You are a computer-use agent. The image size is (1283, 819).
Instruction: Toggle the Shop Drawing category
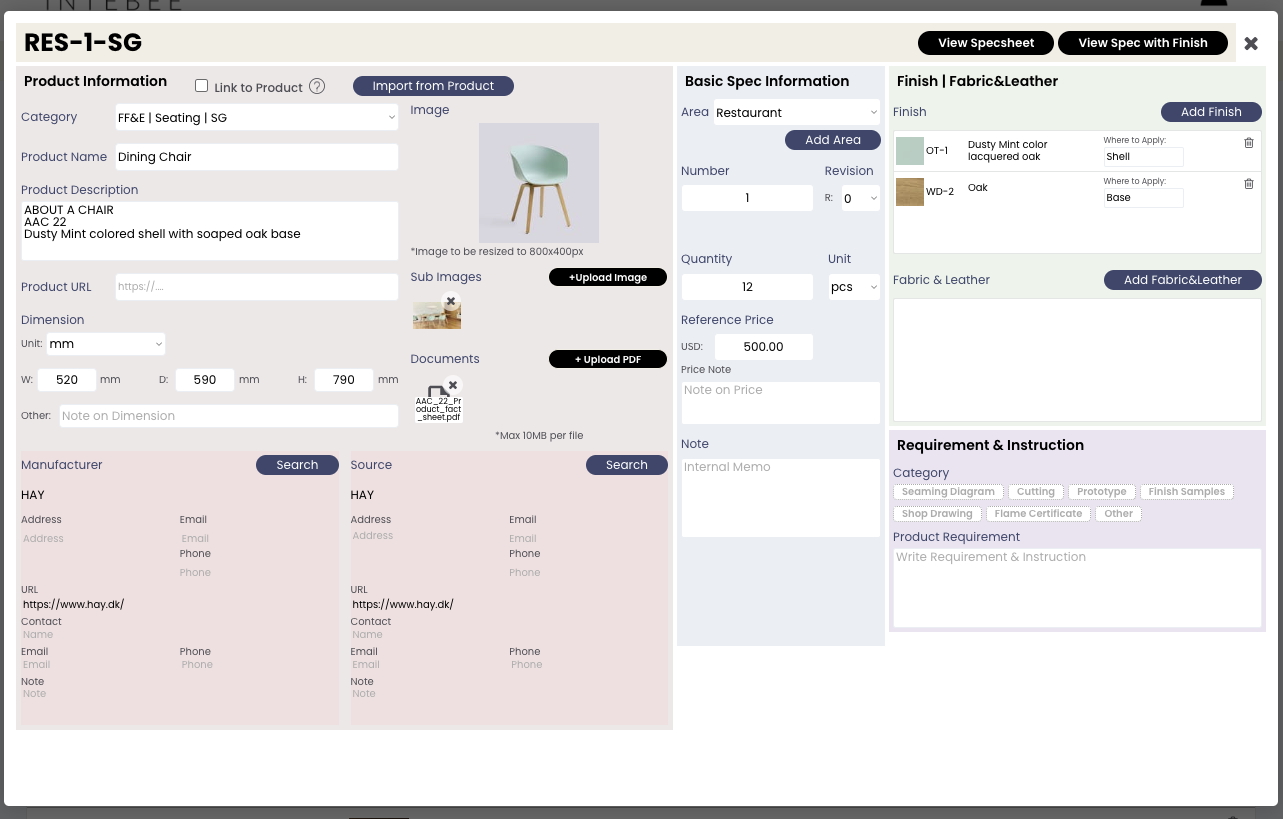pyautogui.click(x=937, y=514)
